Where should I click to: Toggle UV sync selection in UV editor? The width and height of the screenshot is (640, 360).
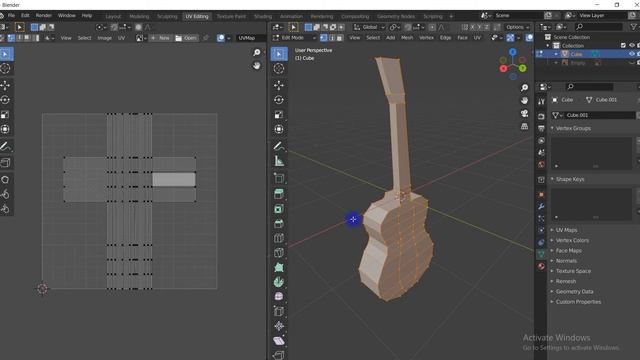[x=3, y=38]
